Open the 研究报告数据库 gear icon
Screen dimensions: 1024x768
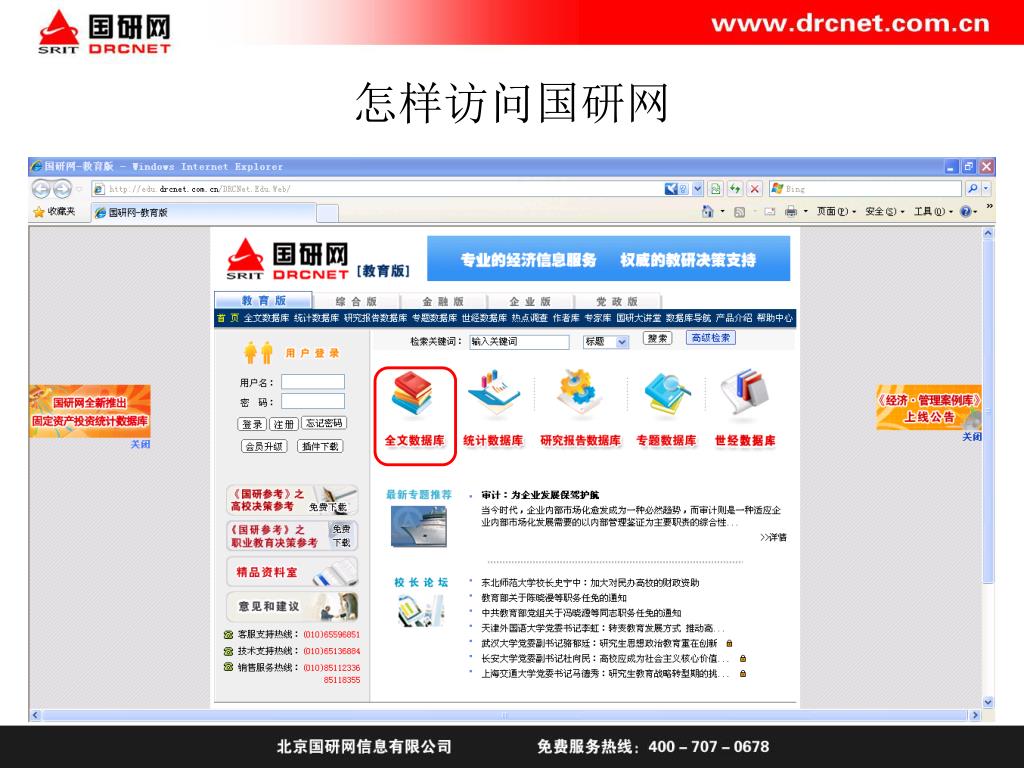pyautogui.click(x=579, y=392)
